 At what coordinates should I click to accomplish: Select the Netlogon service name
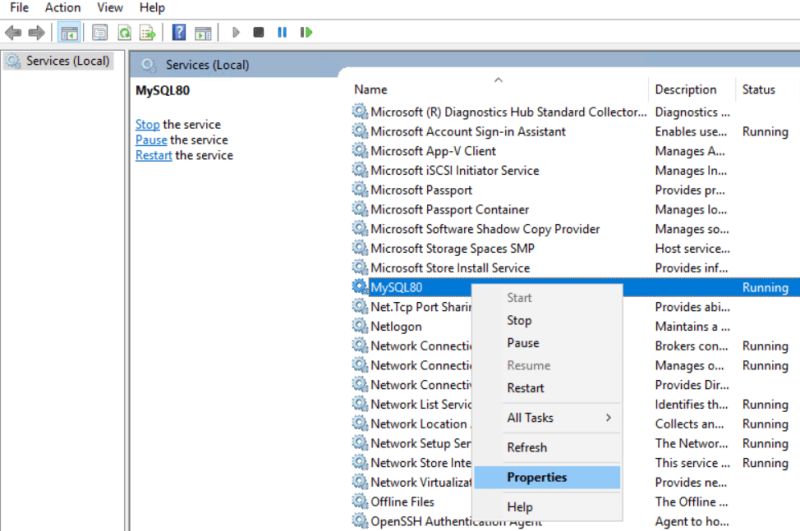[396, 326]
